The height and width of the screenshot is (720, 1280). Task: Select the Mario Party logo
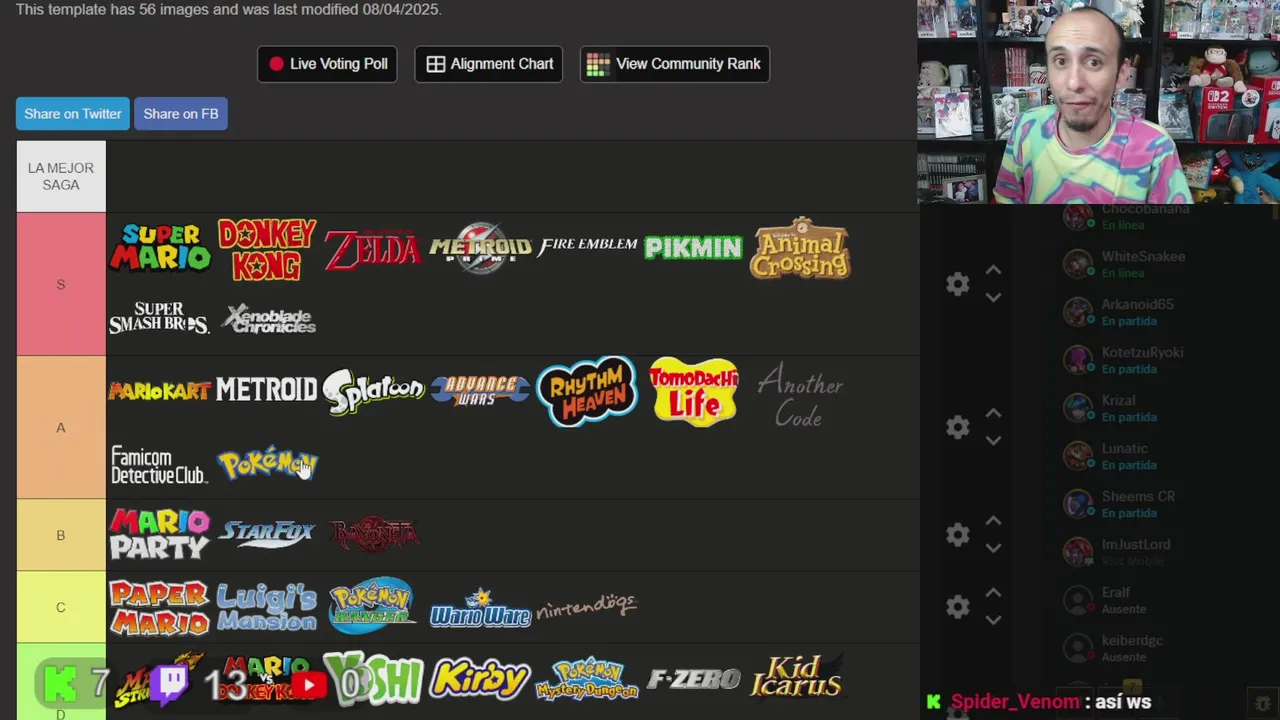[160, 534]
